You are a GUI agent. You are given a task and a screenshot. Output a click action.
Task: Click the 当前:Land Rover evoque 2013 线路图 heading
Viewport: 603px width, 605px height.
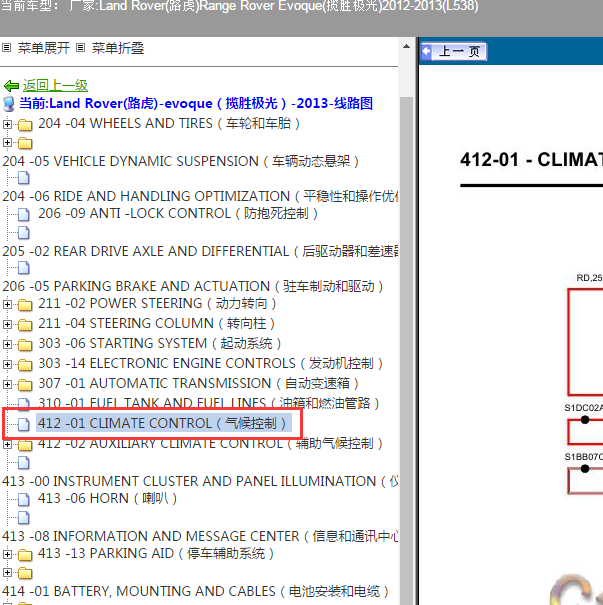196,103
